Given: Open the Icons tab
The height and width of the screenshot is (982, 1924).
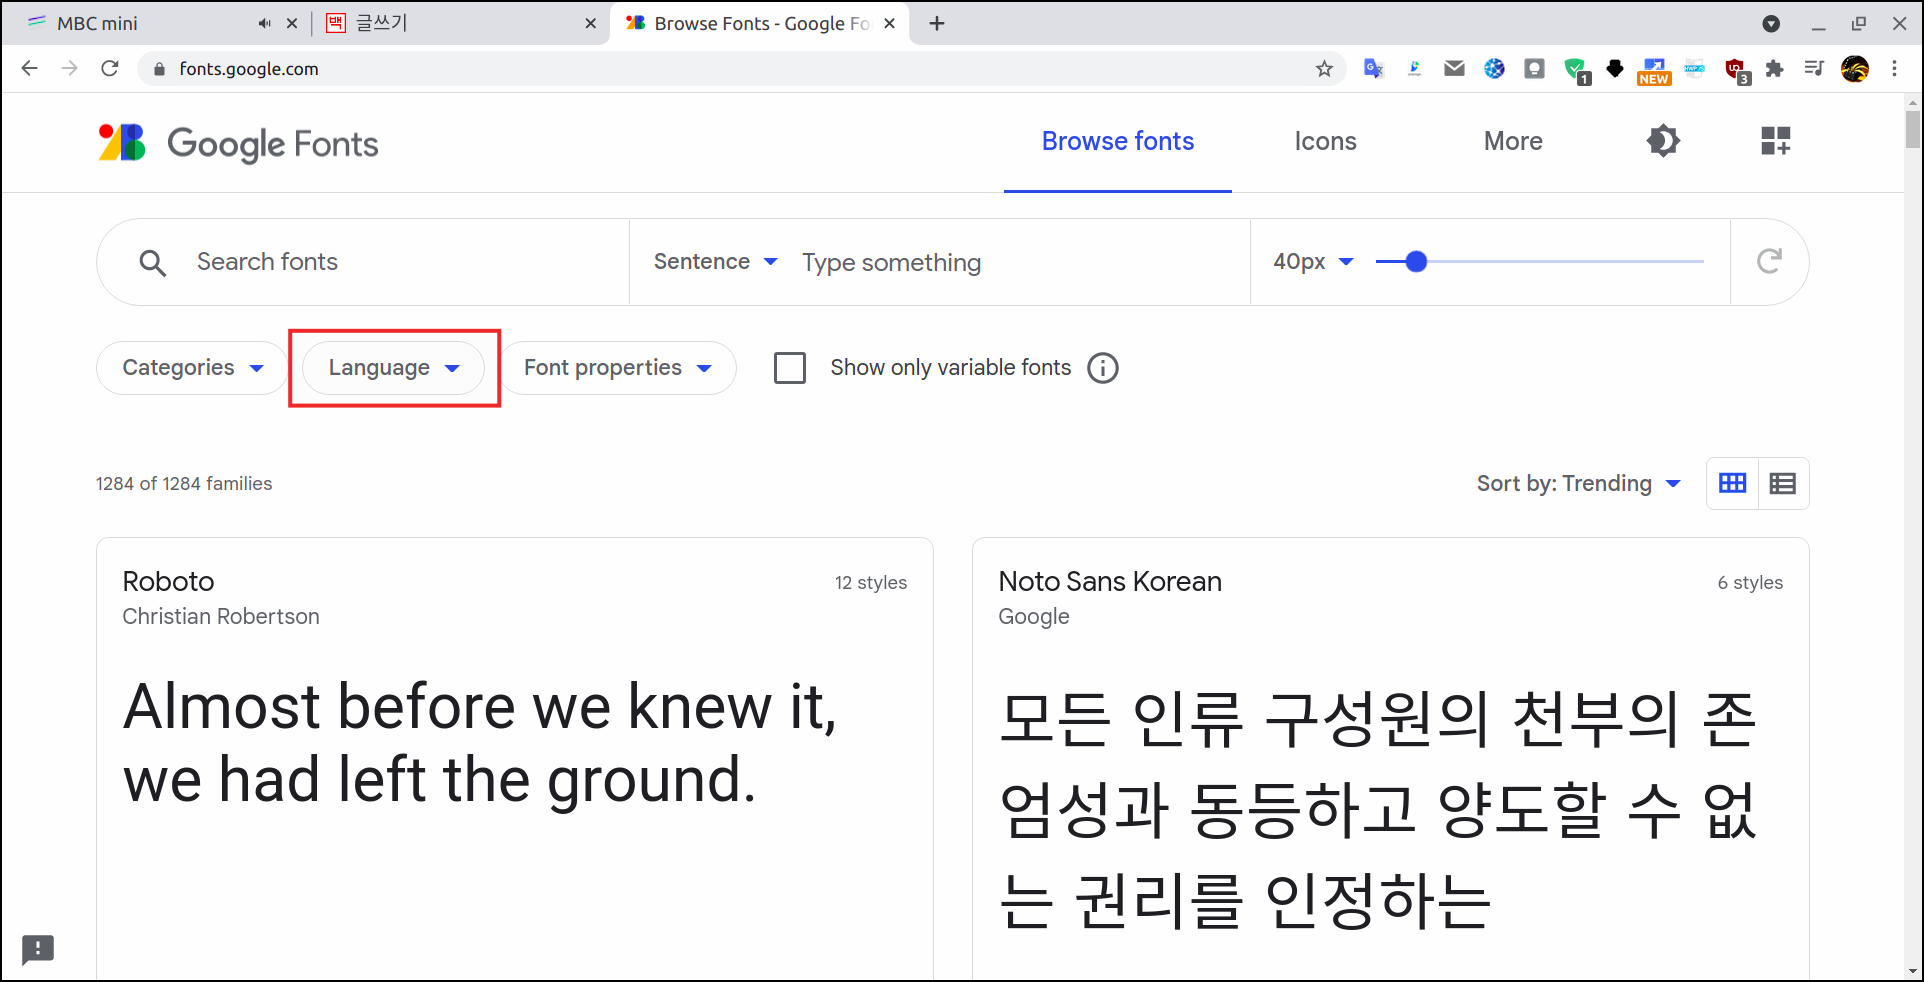Looking at the screenshot, I should click(x=1325, y=142).
